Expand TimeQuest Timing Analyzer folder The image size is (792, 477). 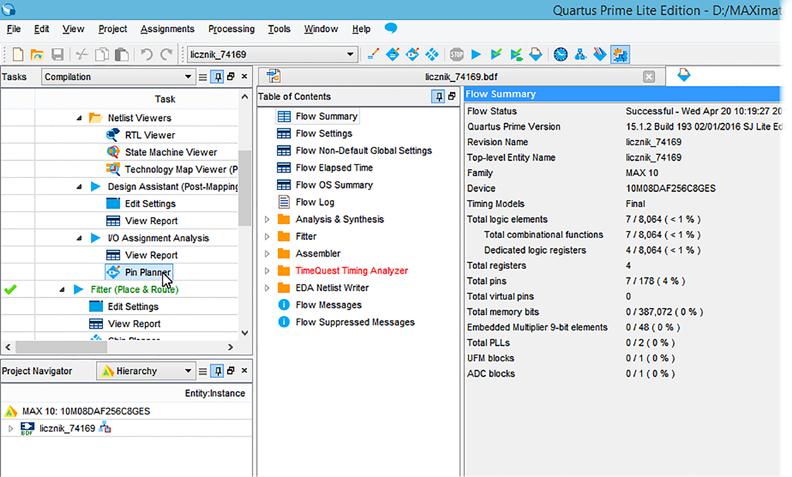[267, 271]
